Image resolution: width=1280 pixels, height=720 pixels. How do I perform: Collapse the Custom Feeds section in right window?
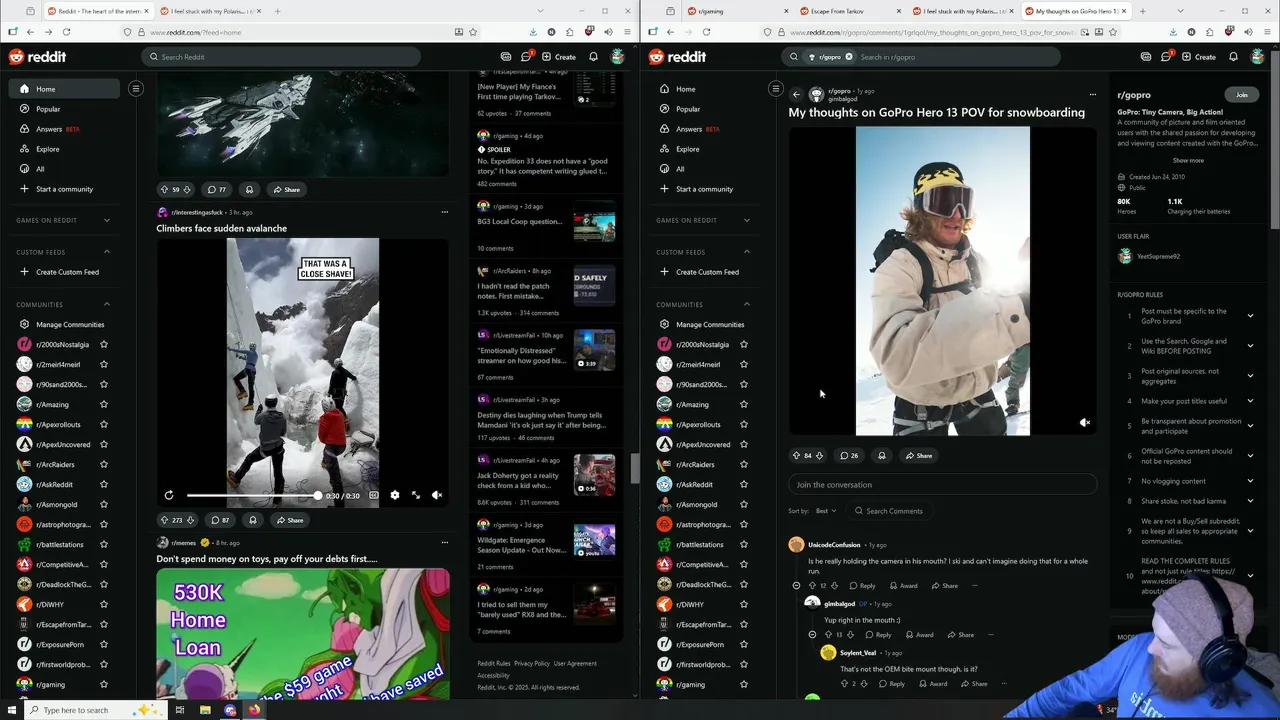pos(747,252)
